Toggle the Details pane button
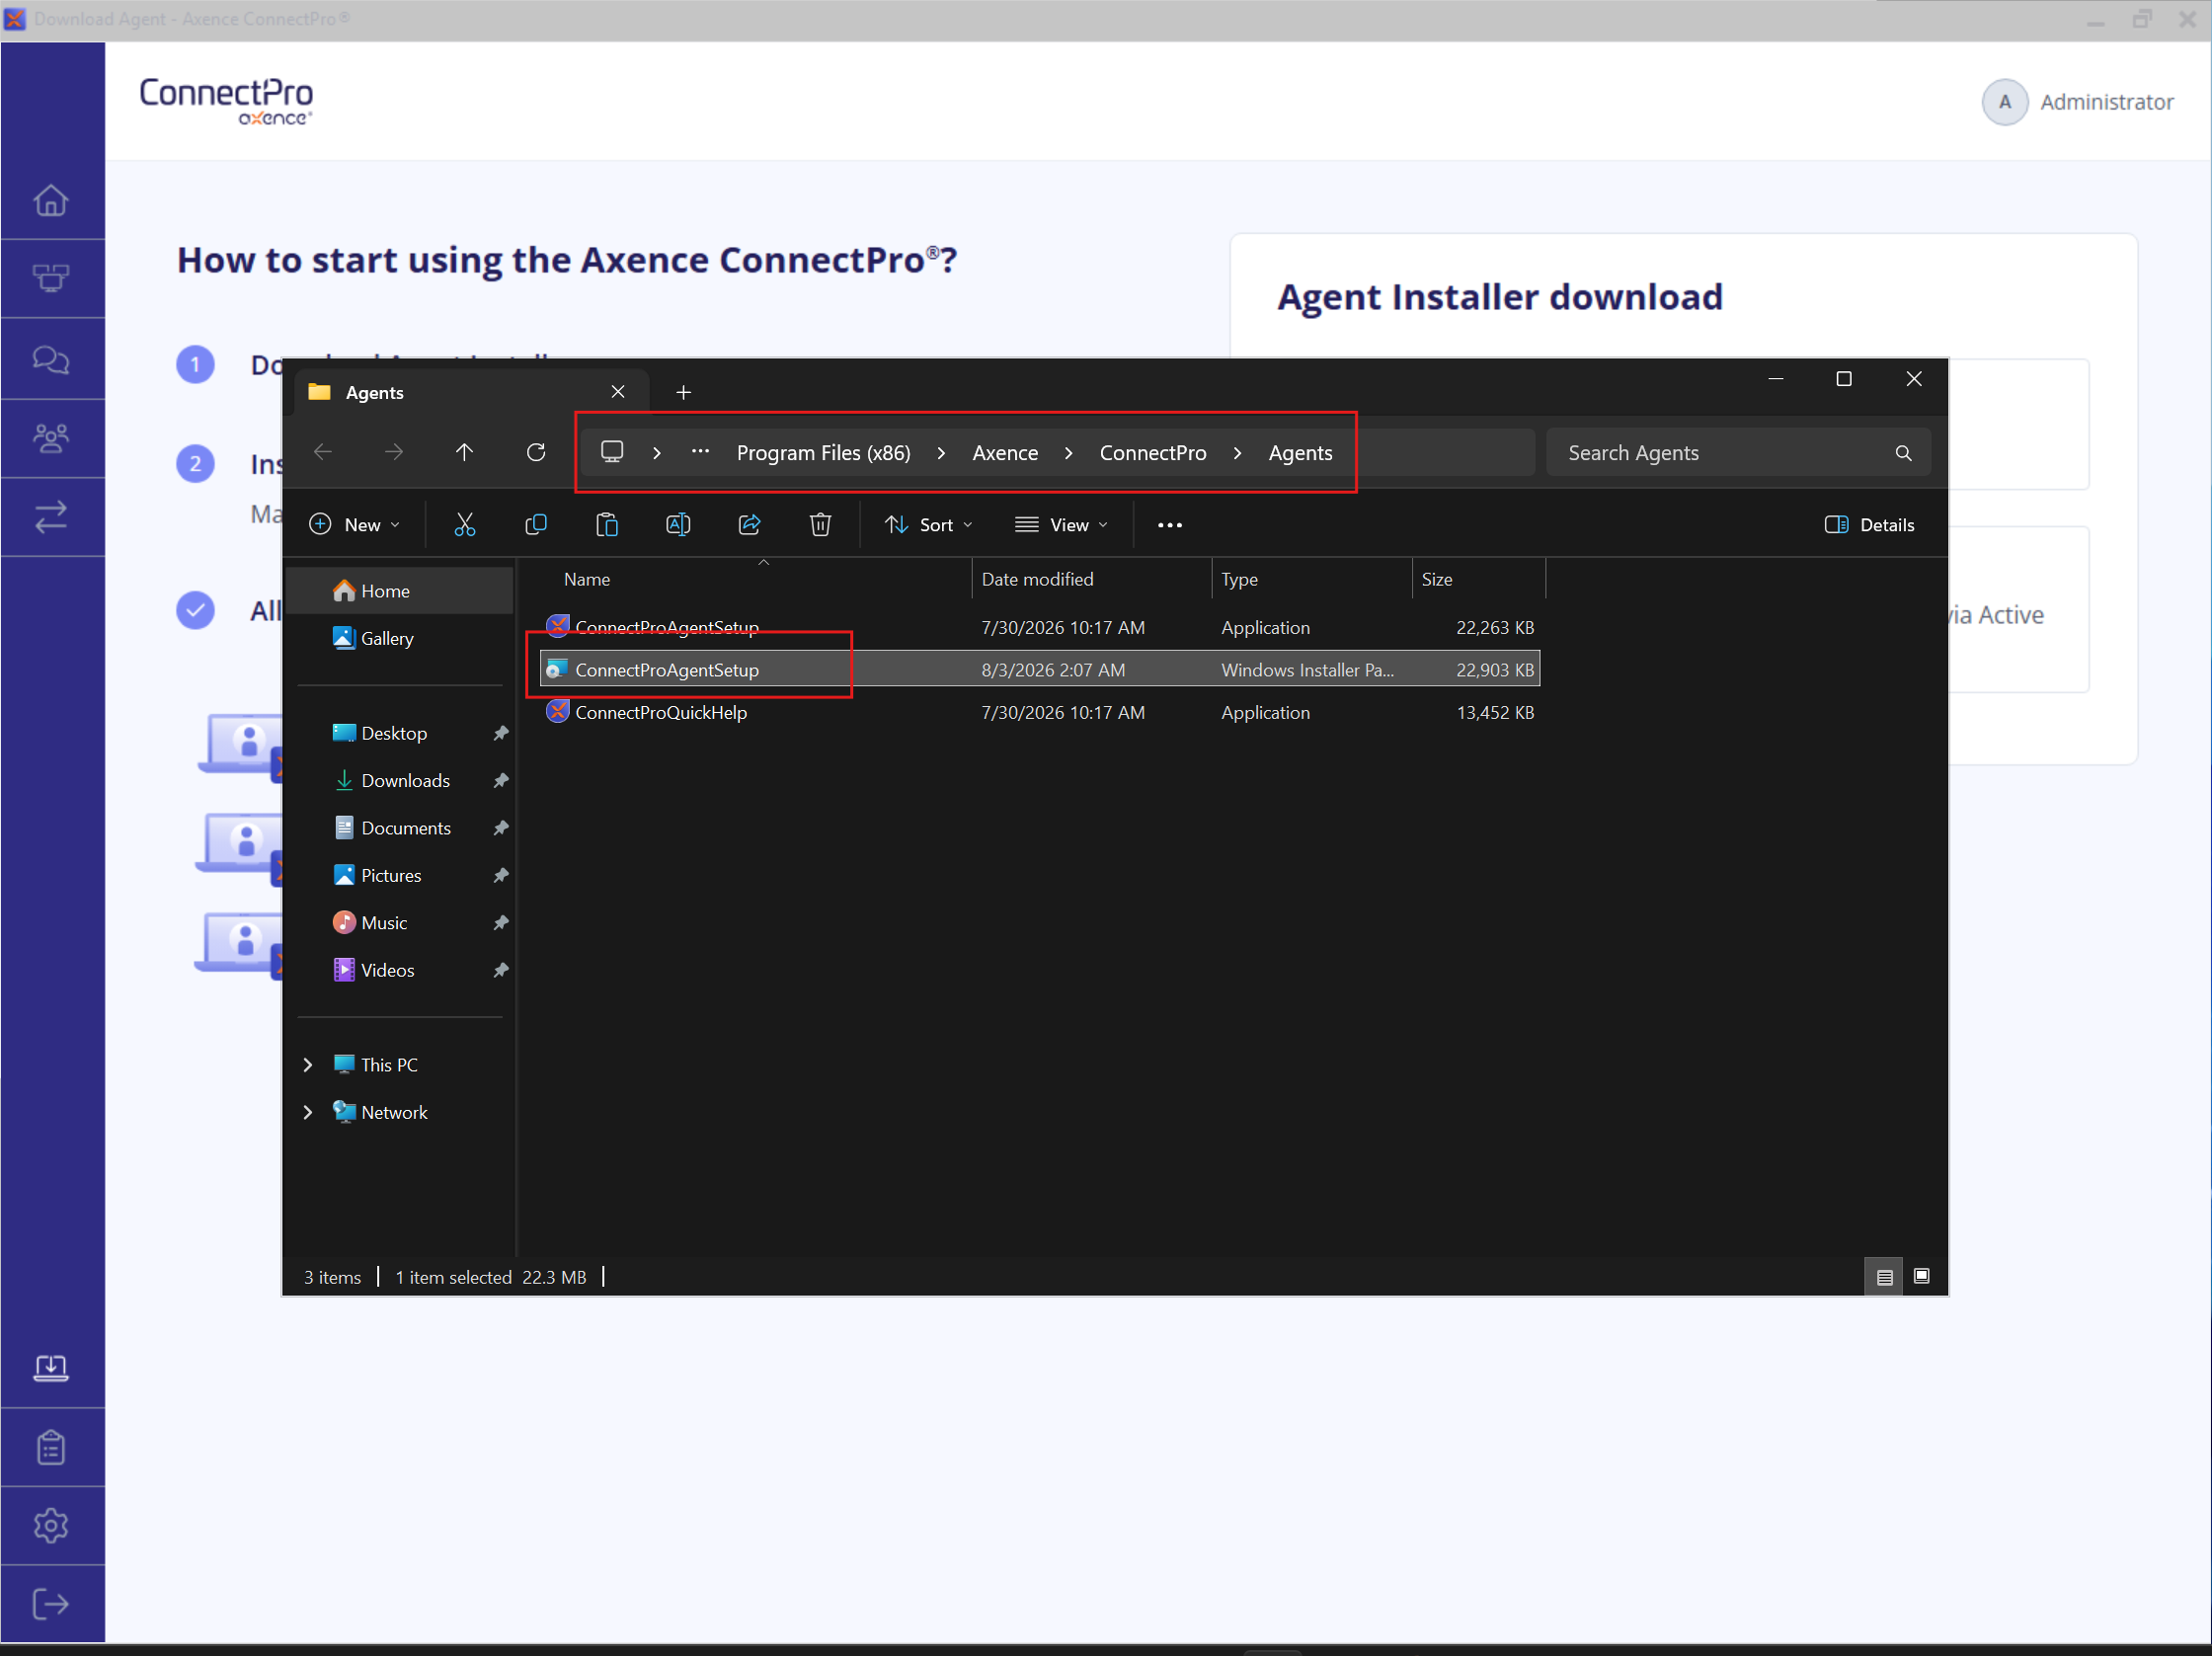Screen dimensions: 2212x1656 1869,525
